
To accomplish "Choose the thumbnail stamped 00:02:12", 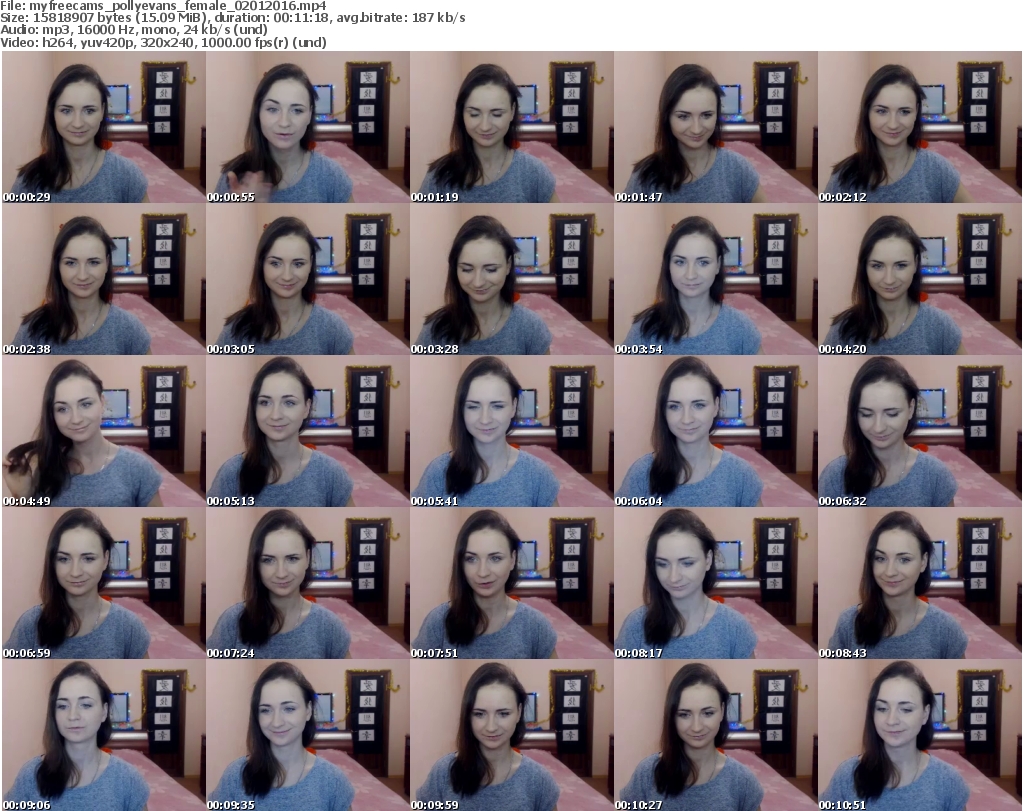I will 920,127.
